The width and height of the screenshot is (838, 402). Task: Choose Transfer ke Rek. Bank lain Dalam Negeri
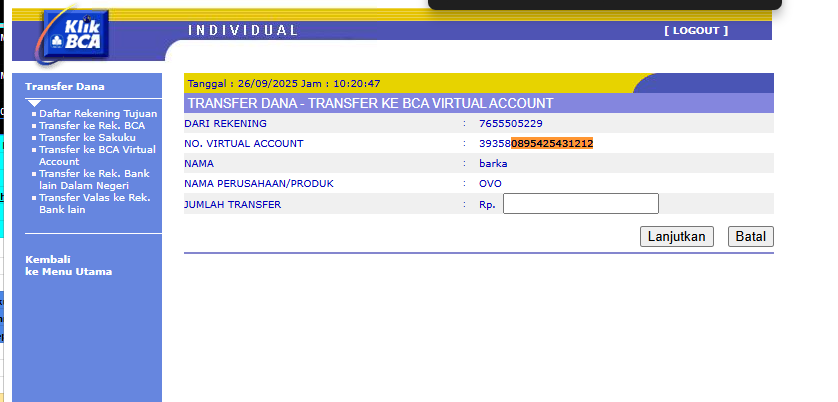click(94, 180)
